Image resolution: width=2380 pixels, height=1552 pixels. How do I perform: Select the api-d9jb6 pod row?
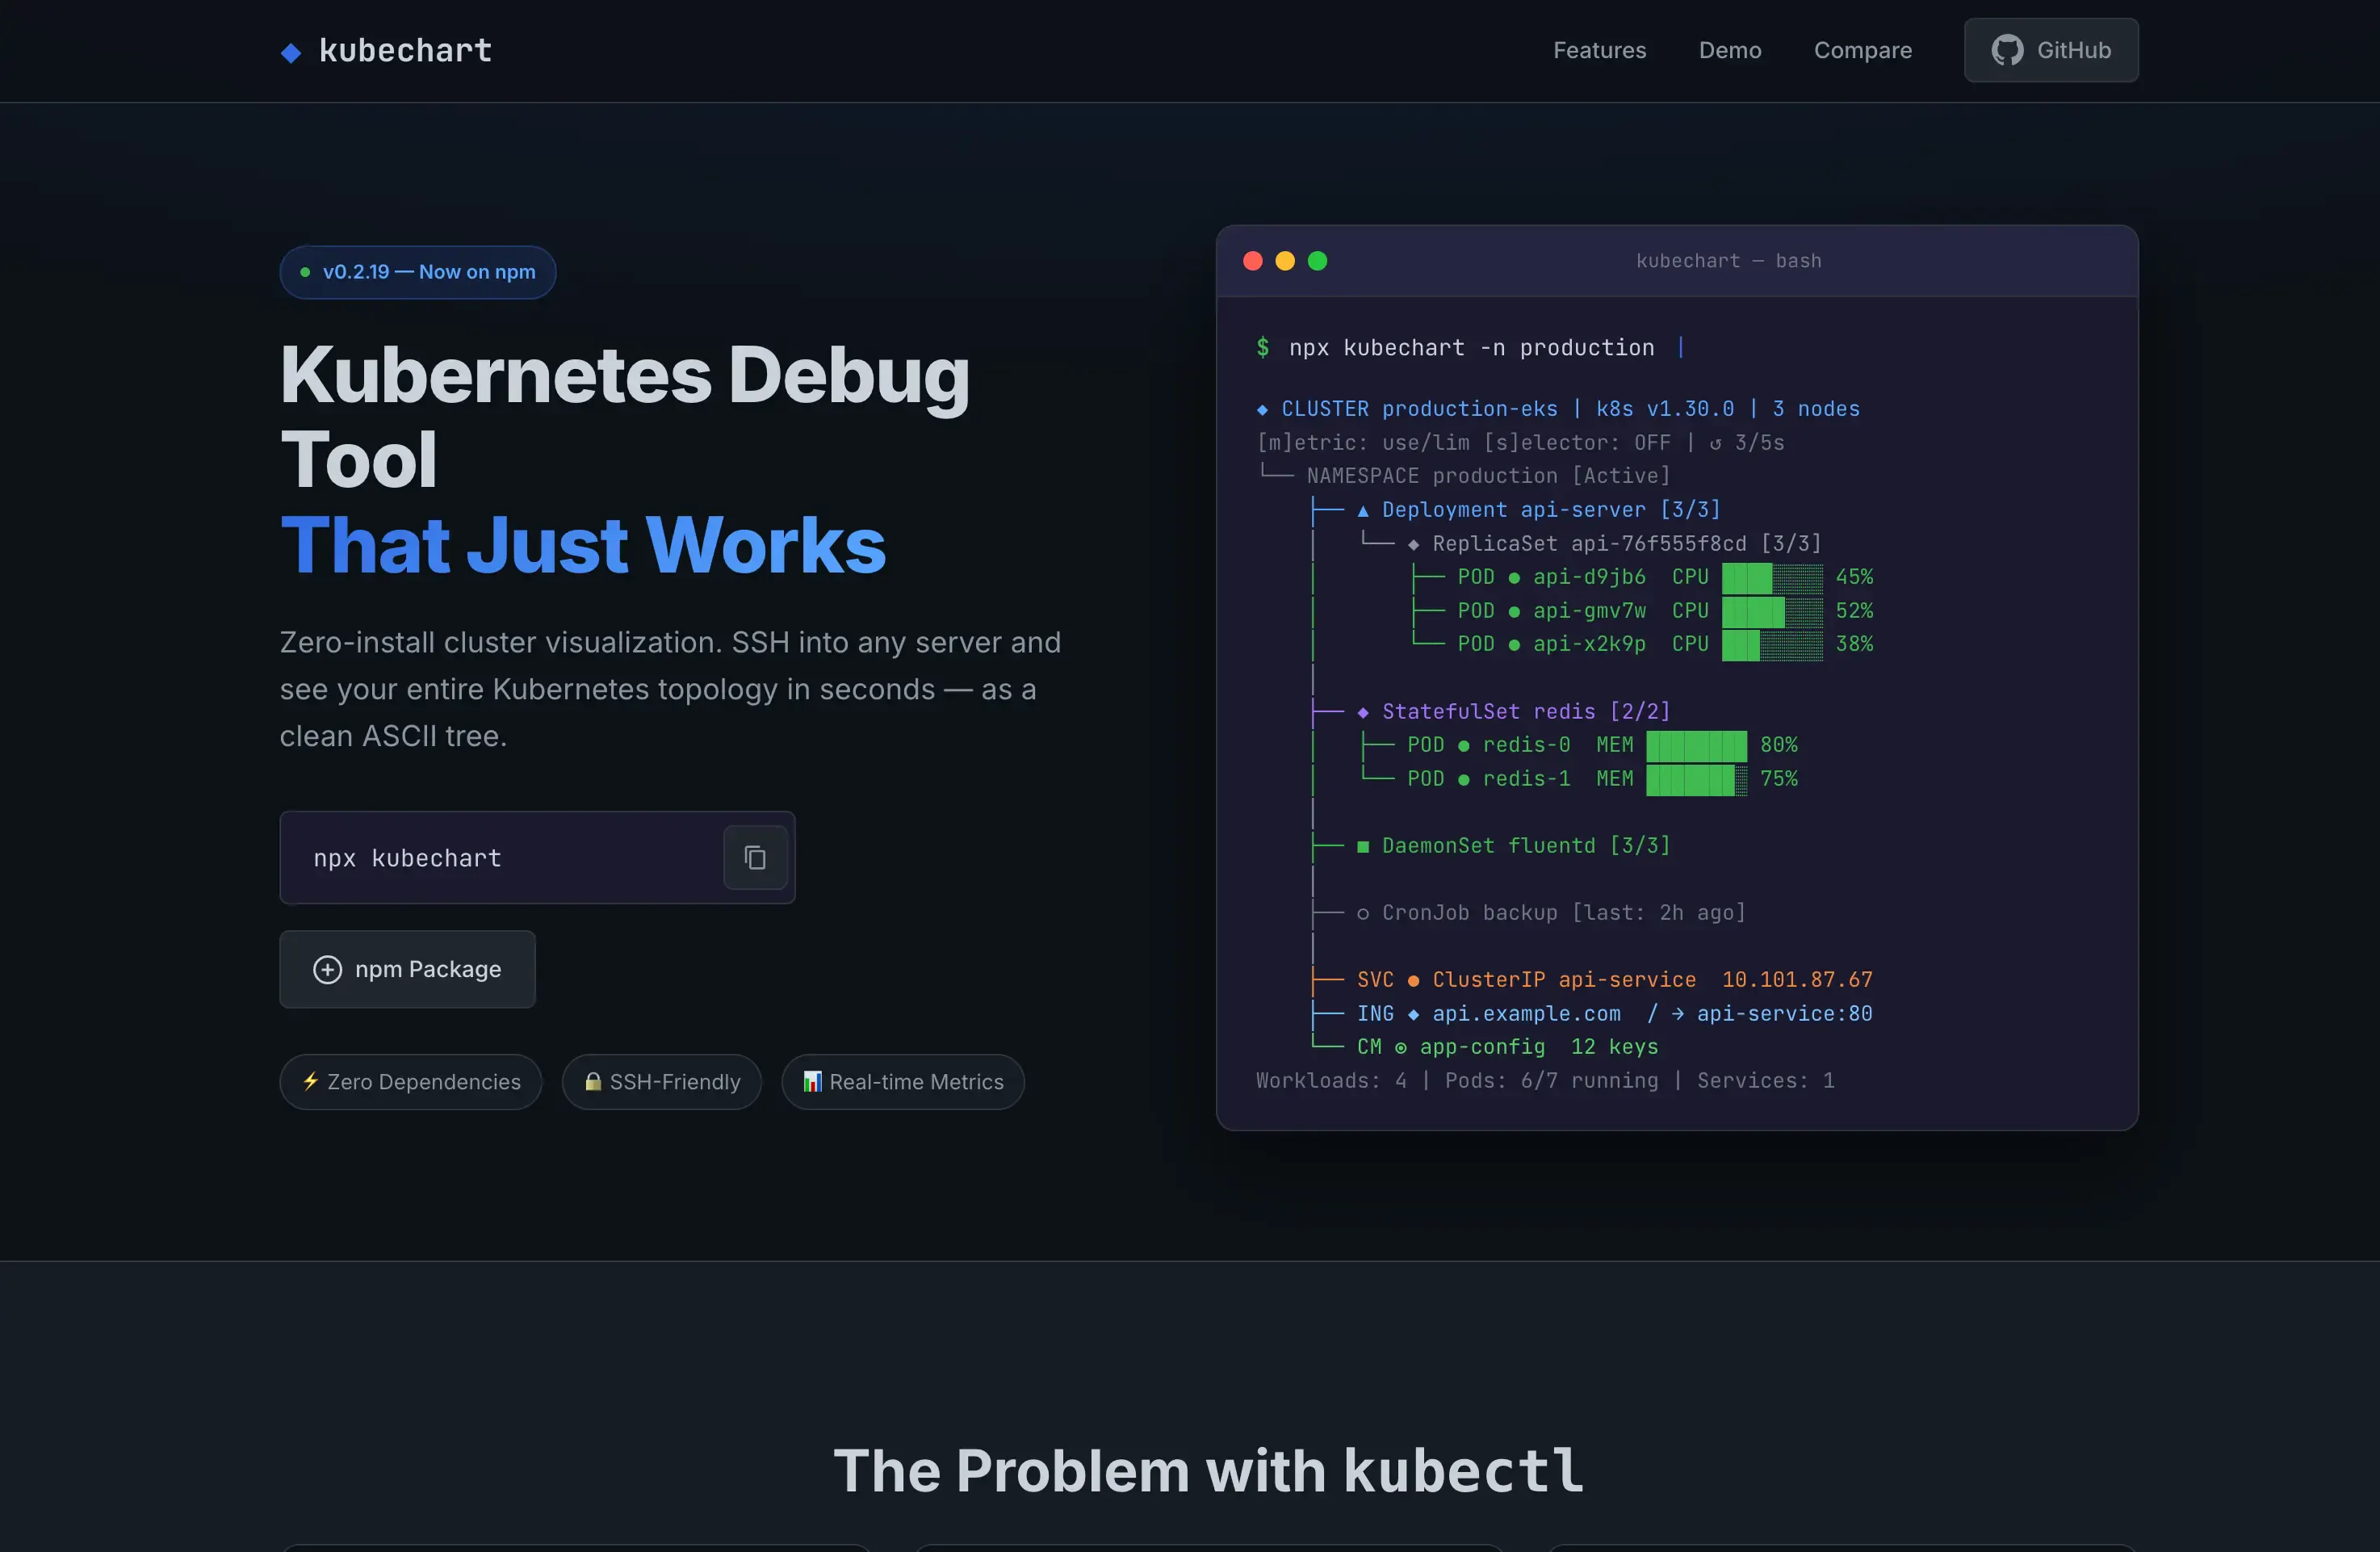[1640, 577]
